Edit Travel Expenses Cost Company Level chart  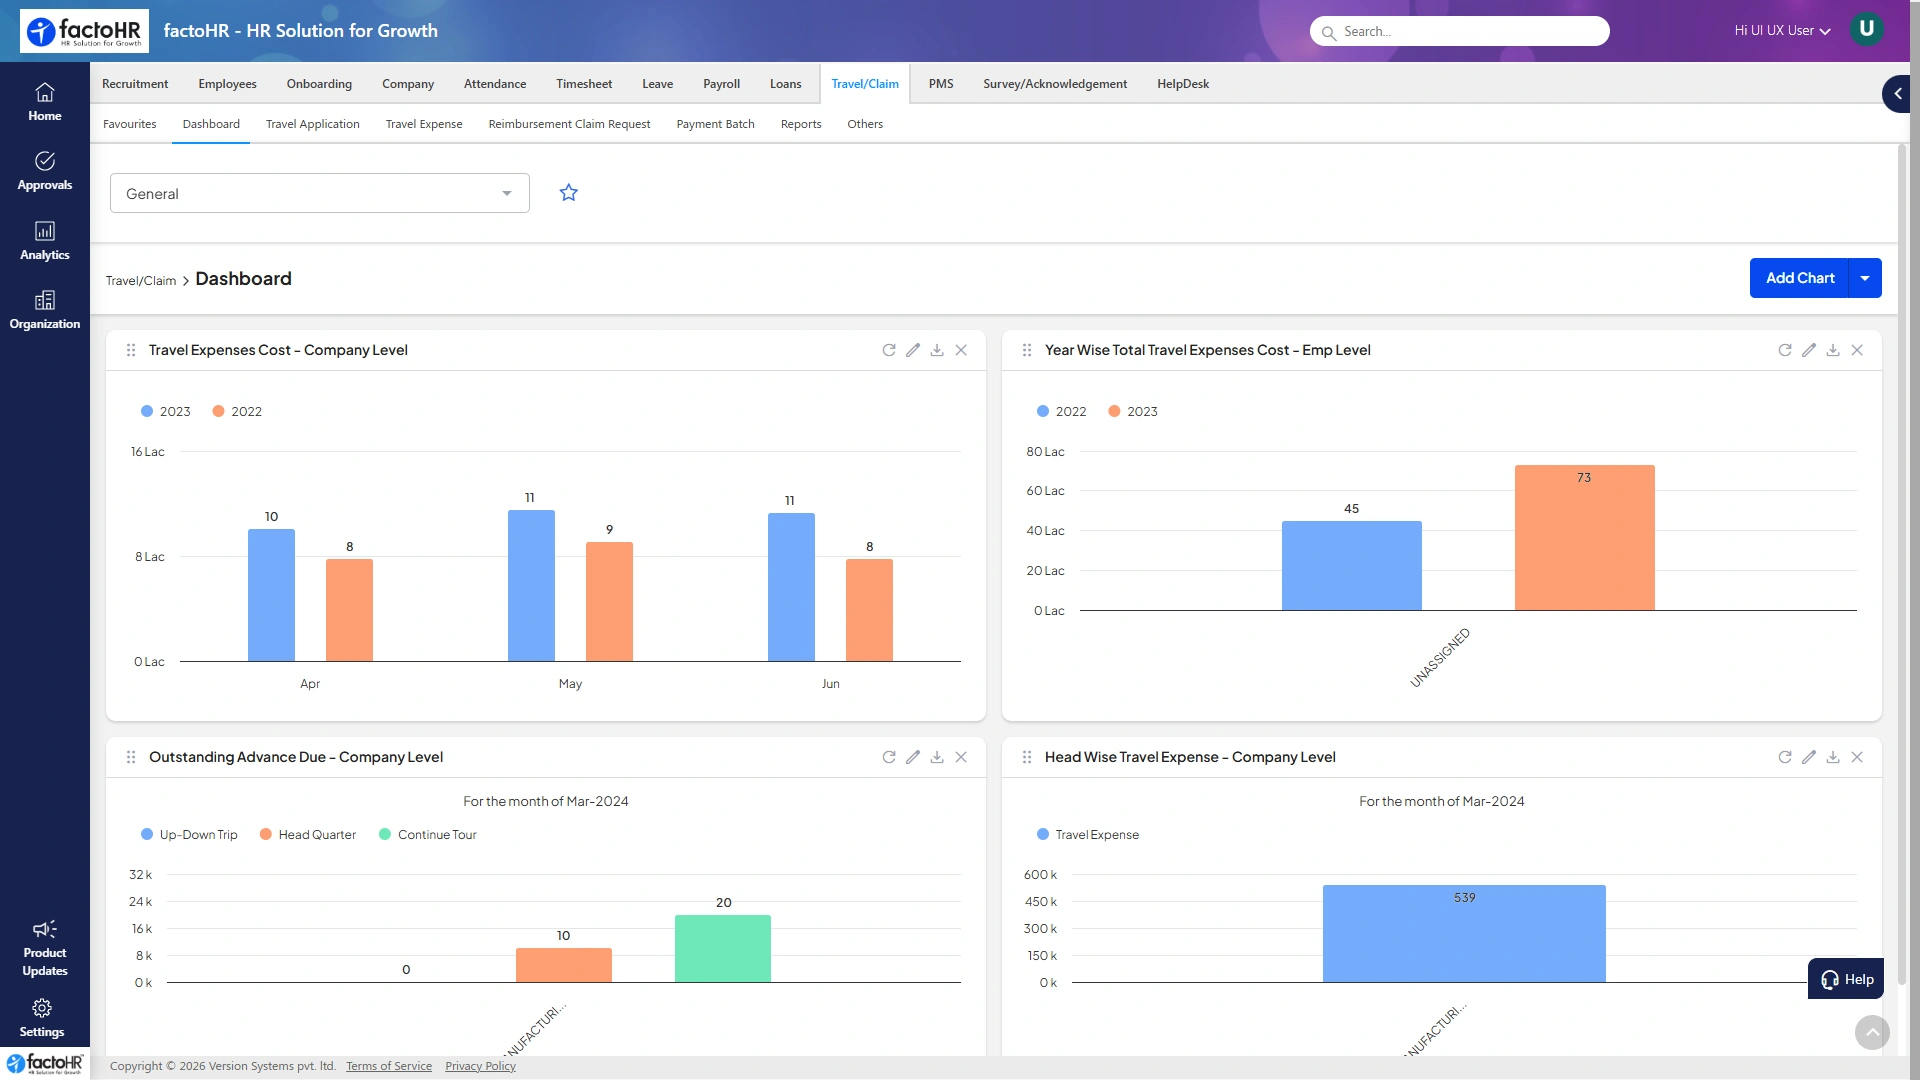click(x=913, y=350)
